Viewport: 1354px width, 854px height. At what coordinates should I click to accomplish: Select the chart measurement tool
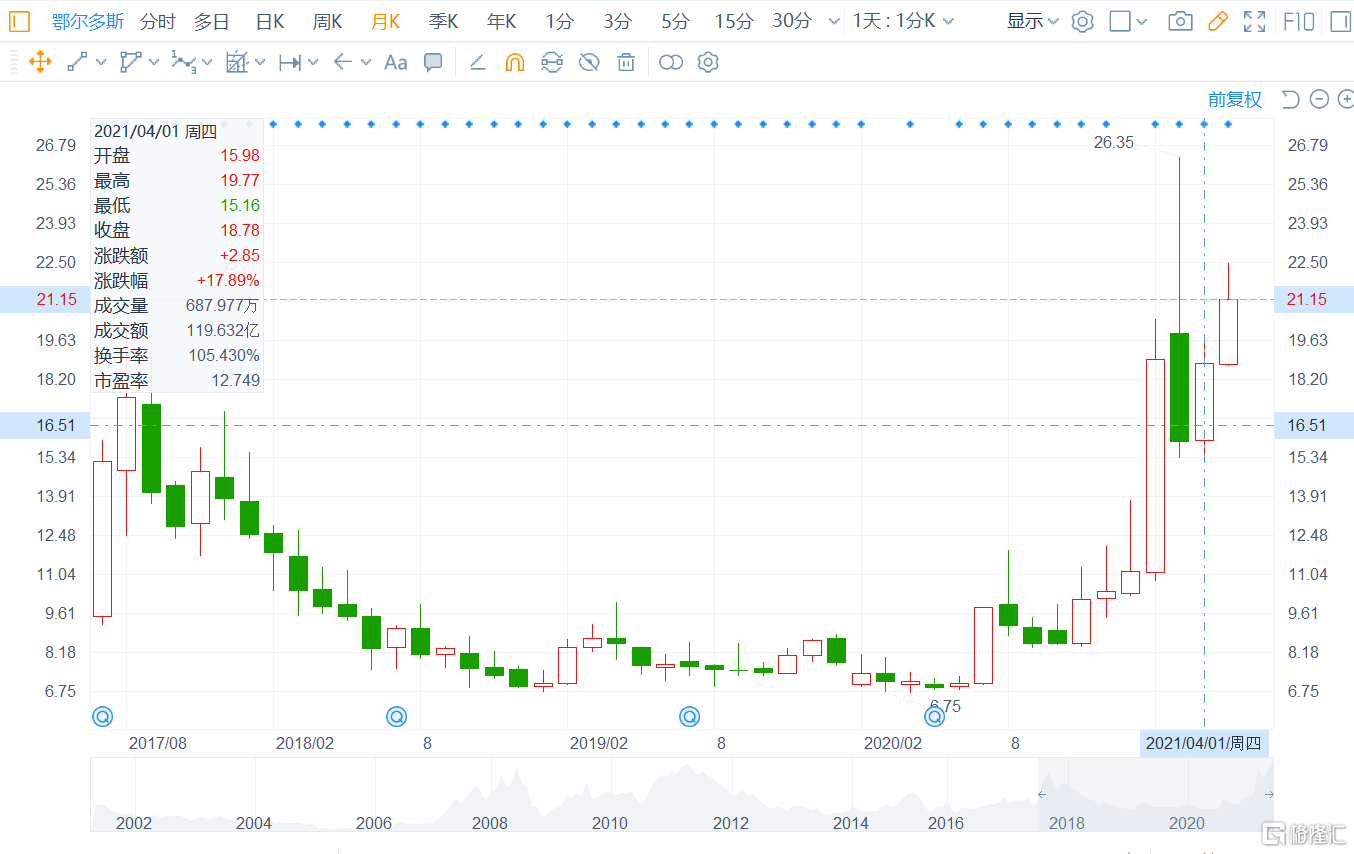pos(237,62)
